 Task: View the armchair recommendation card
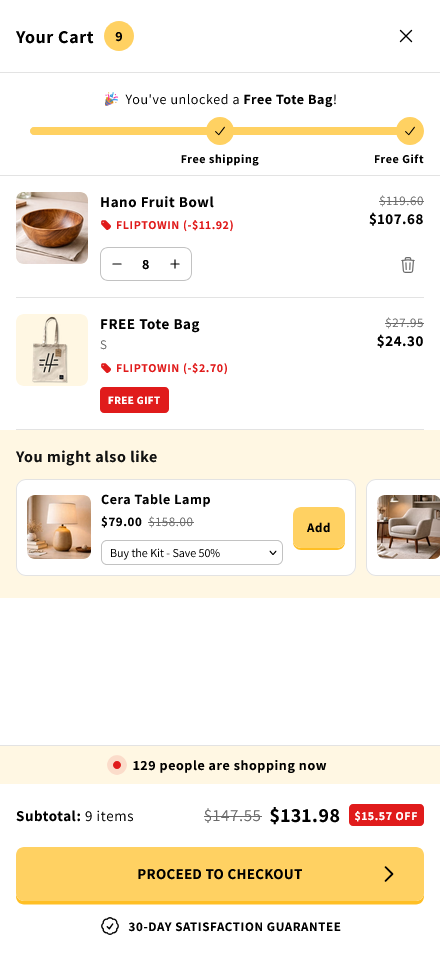403,527
